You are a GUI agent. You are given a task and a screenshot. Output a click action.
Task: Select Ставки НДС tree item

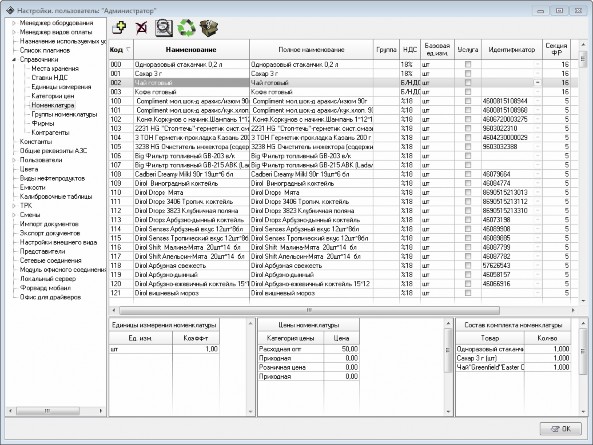tap(50, 78)
